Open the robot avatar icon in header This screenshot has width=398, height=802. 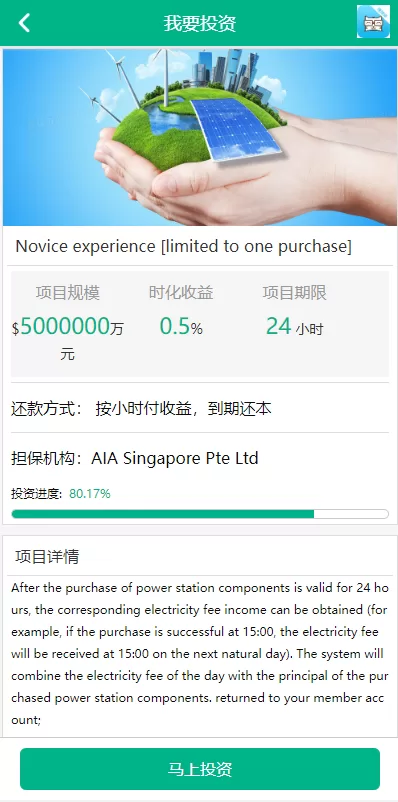(373, 22)
